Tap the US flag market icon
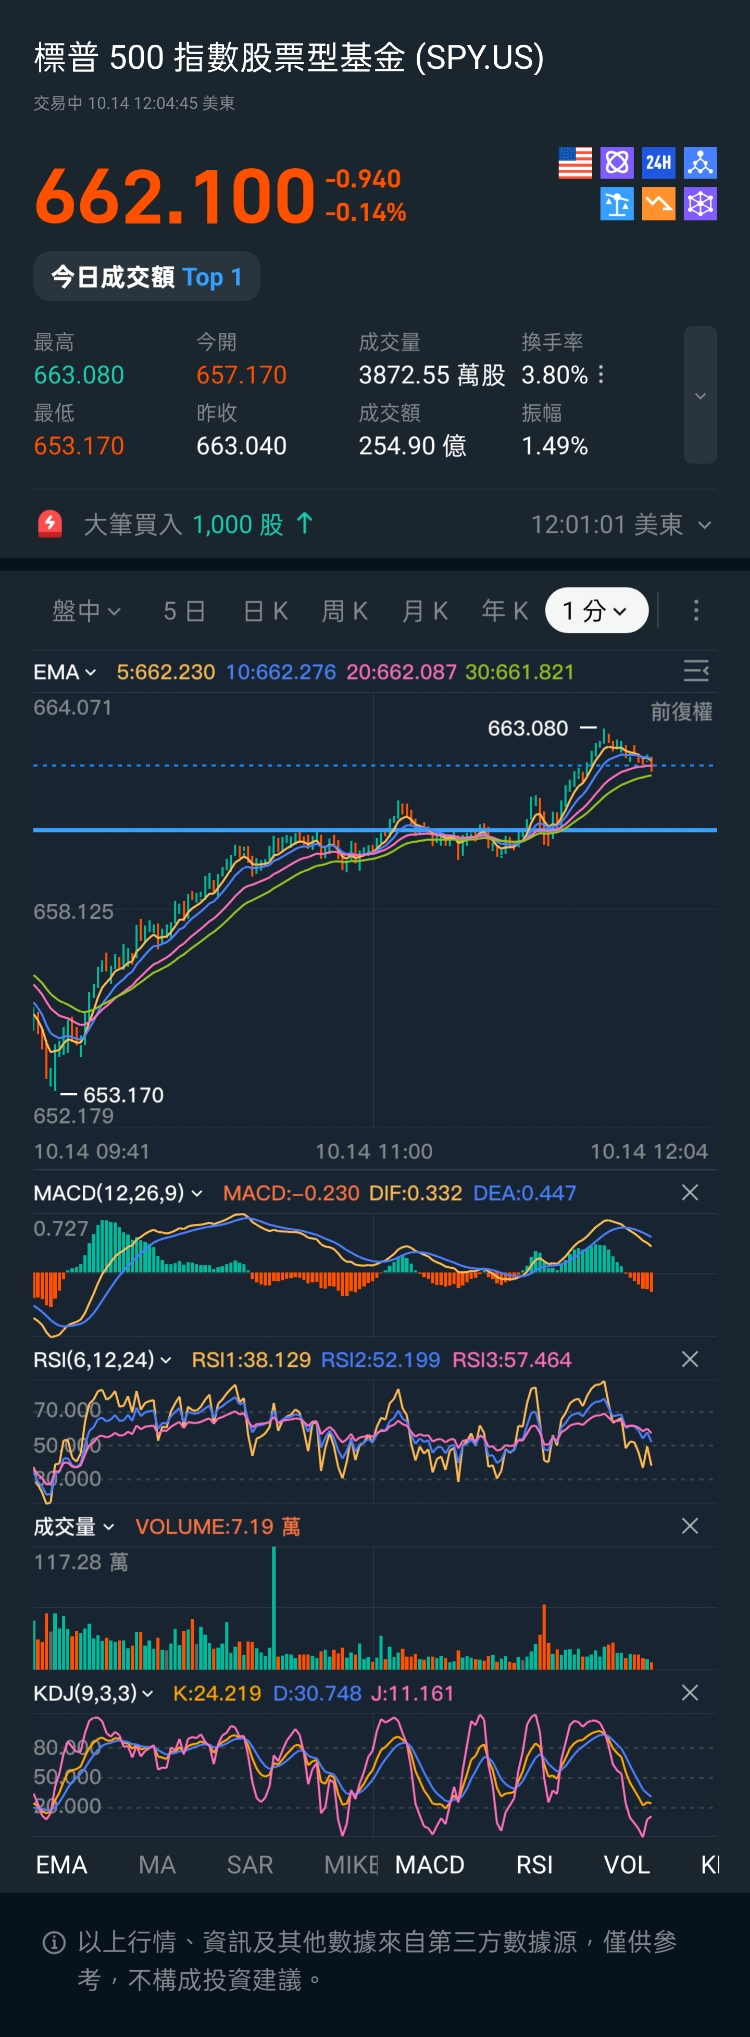The image size is (750, 2037). click(x=575, y=163)
